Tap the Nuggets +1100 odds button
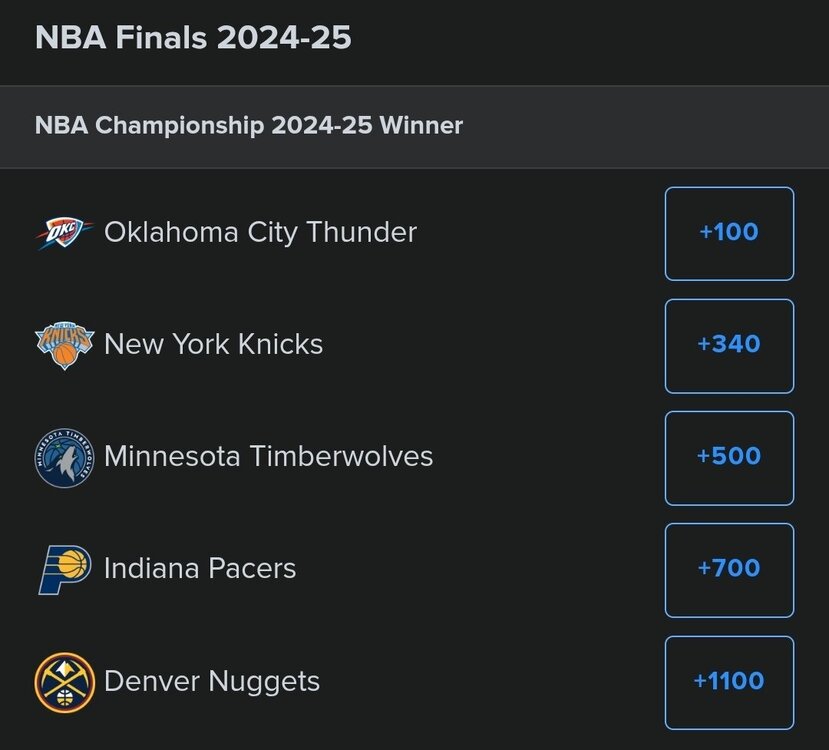 729,681
